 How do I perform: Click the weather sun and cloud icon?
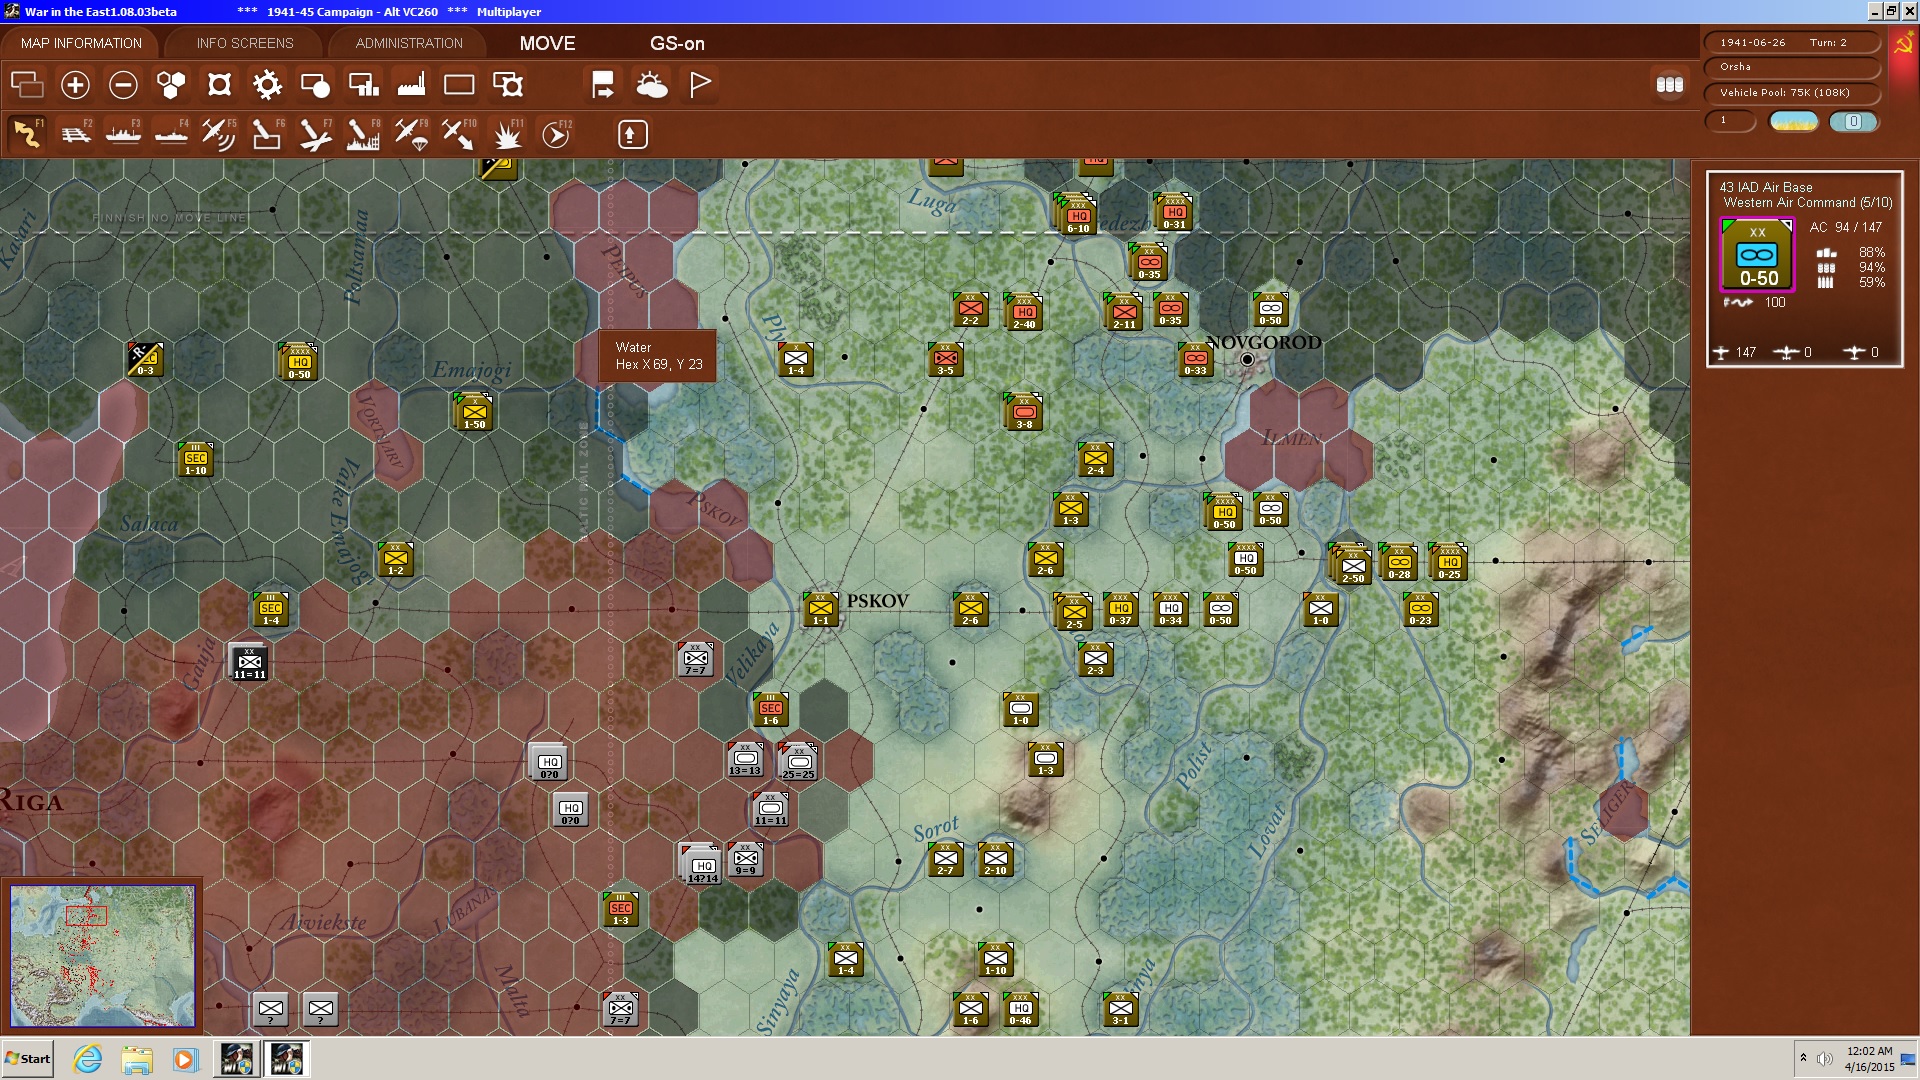pyautogui.click(x=651, y=85)
